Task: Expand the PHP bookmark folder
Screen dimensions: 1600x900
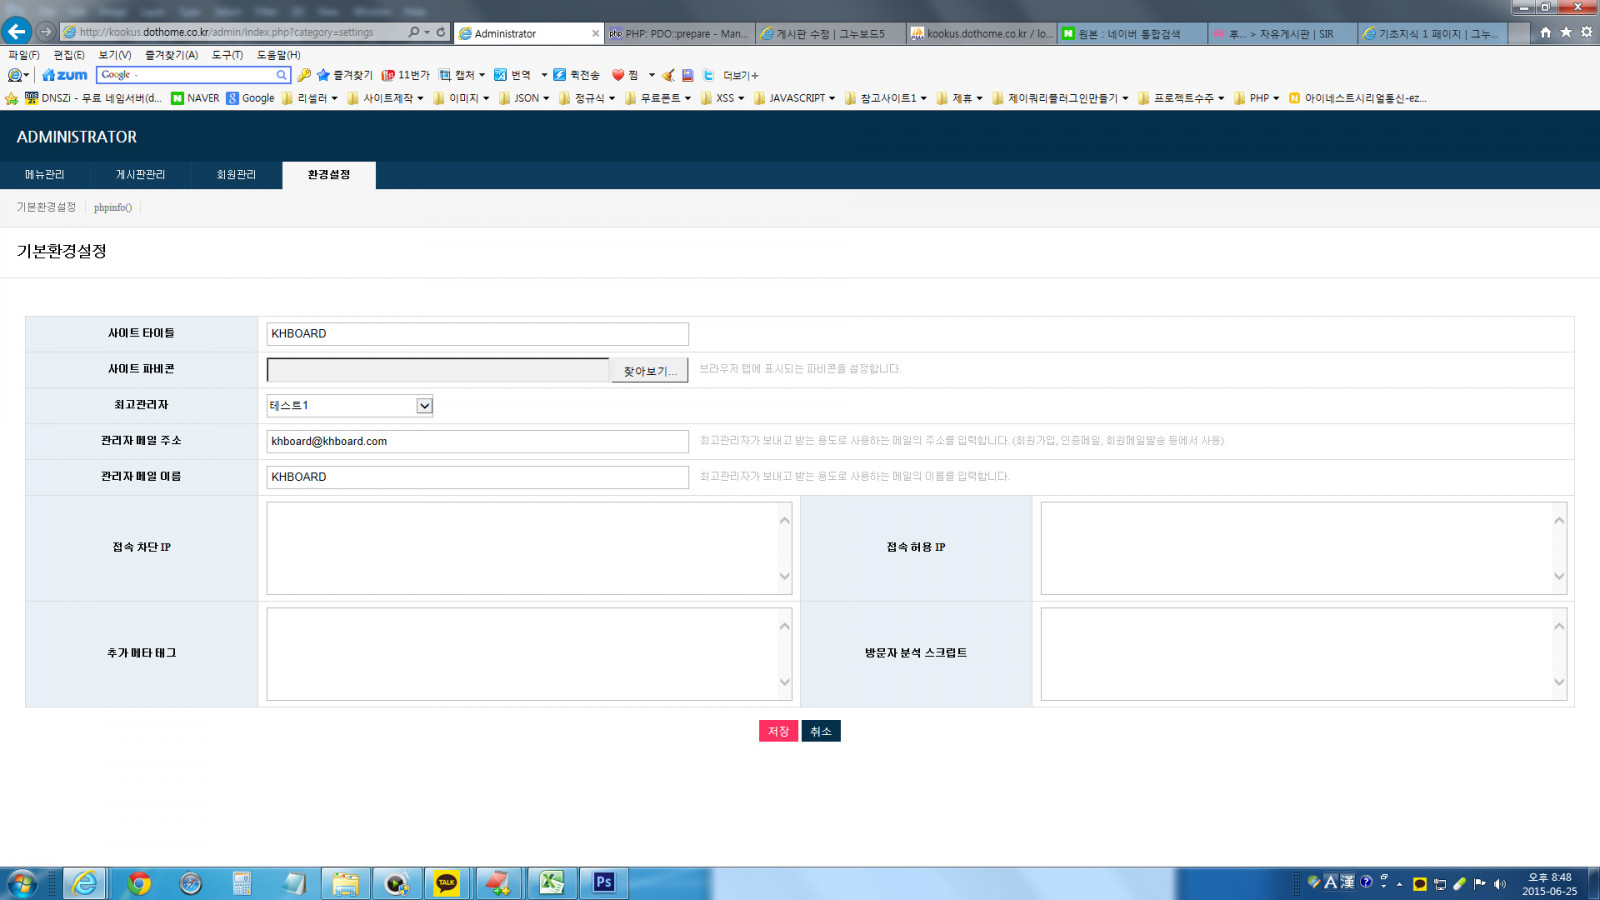Action: click(x=1257, y=98)
